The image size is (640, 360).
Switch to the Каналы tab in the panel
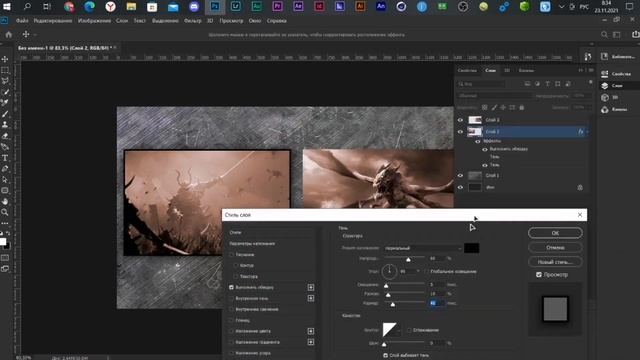526,71
